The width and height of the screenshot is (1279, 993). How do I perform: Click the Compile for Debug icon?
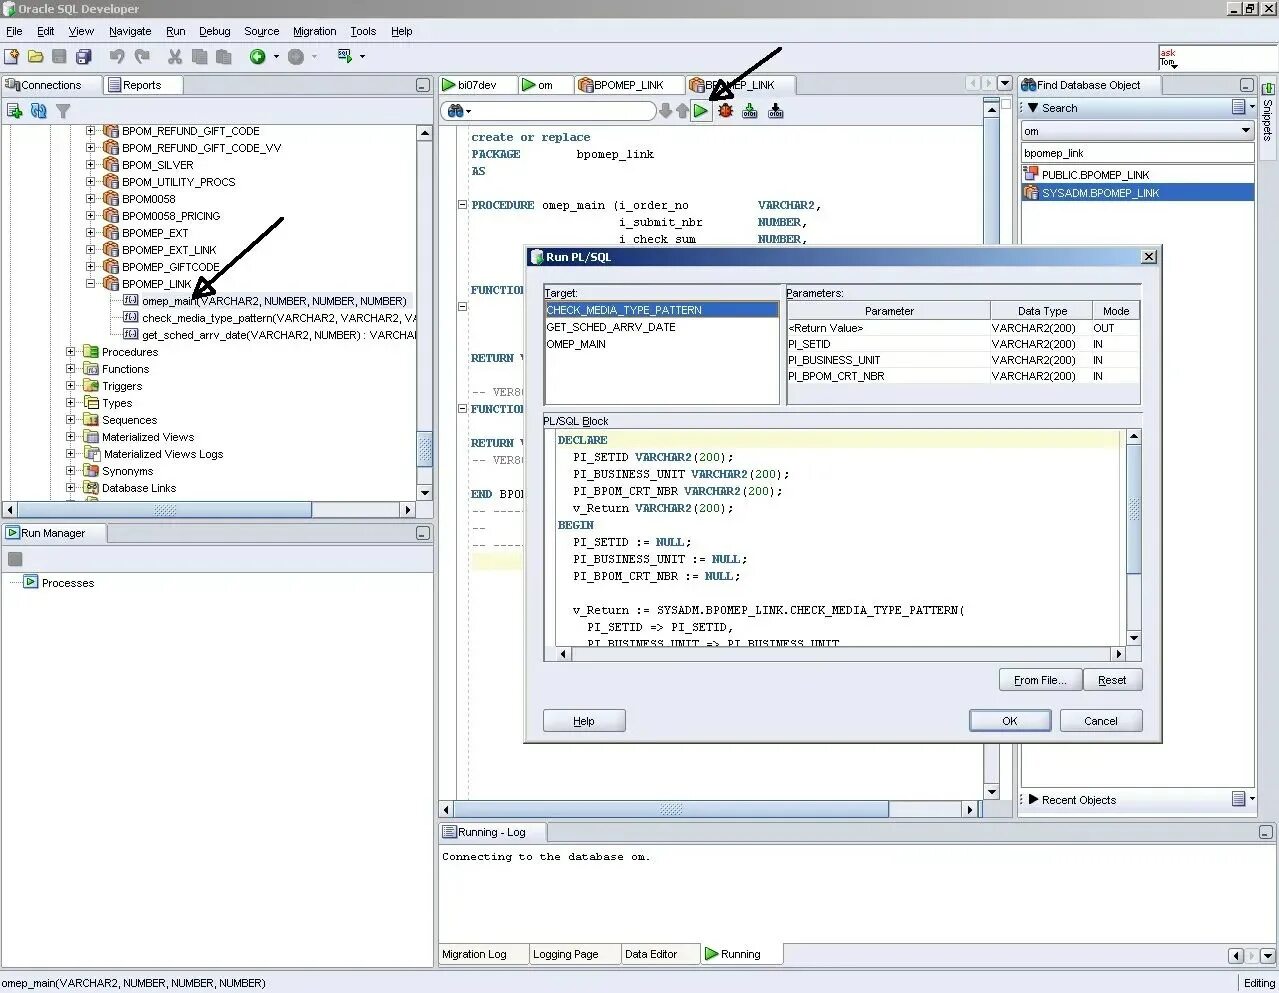click(775, 111)
